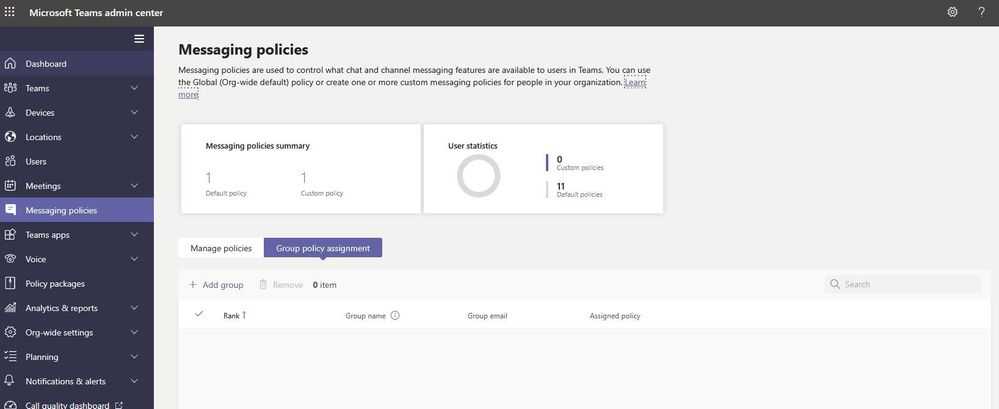The image size is (999, 409).
Task: Click the Locations globe icon
Action: 10,137
